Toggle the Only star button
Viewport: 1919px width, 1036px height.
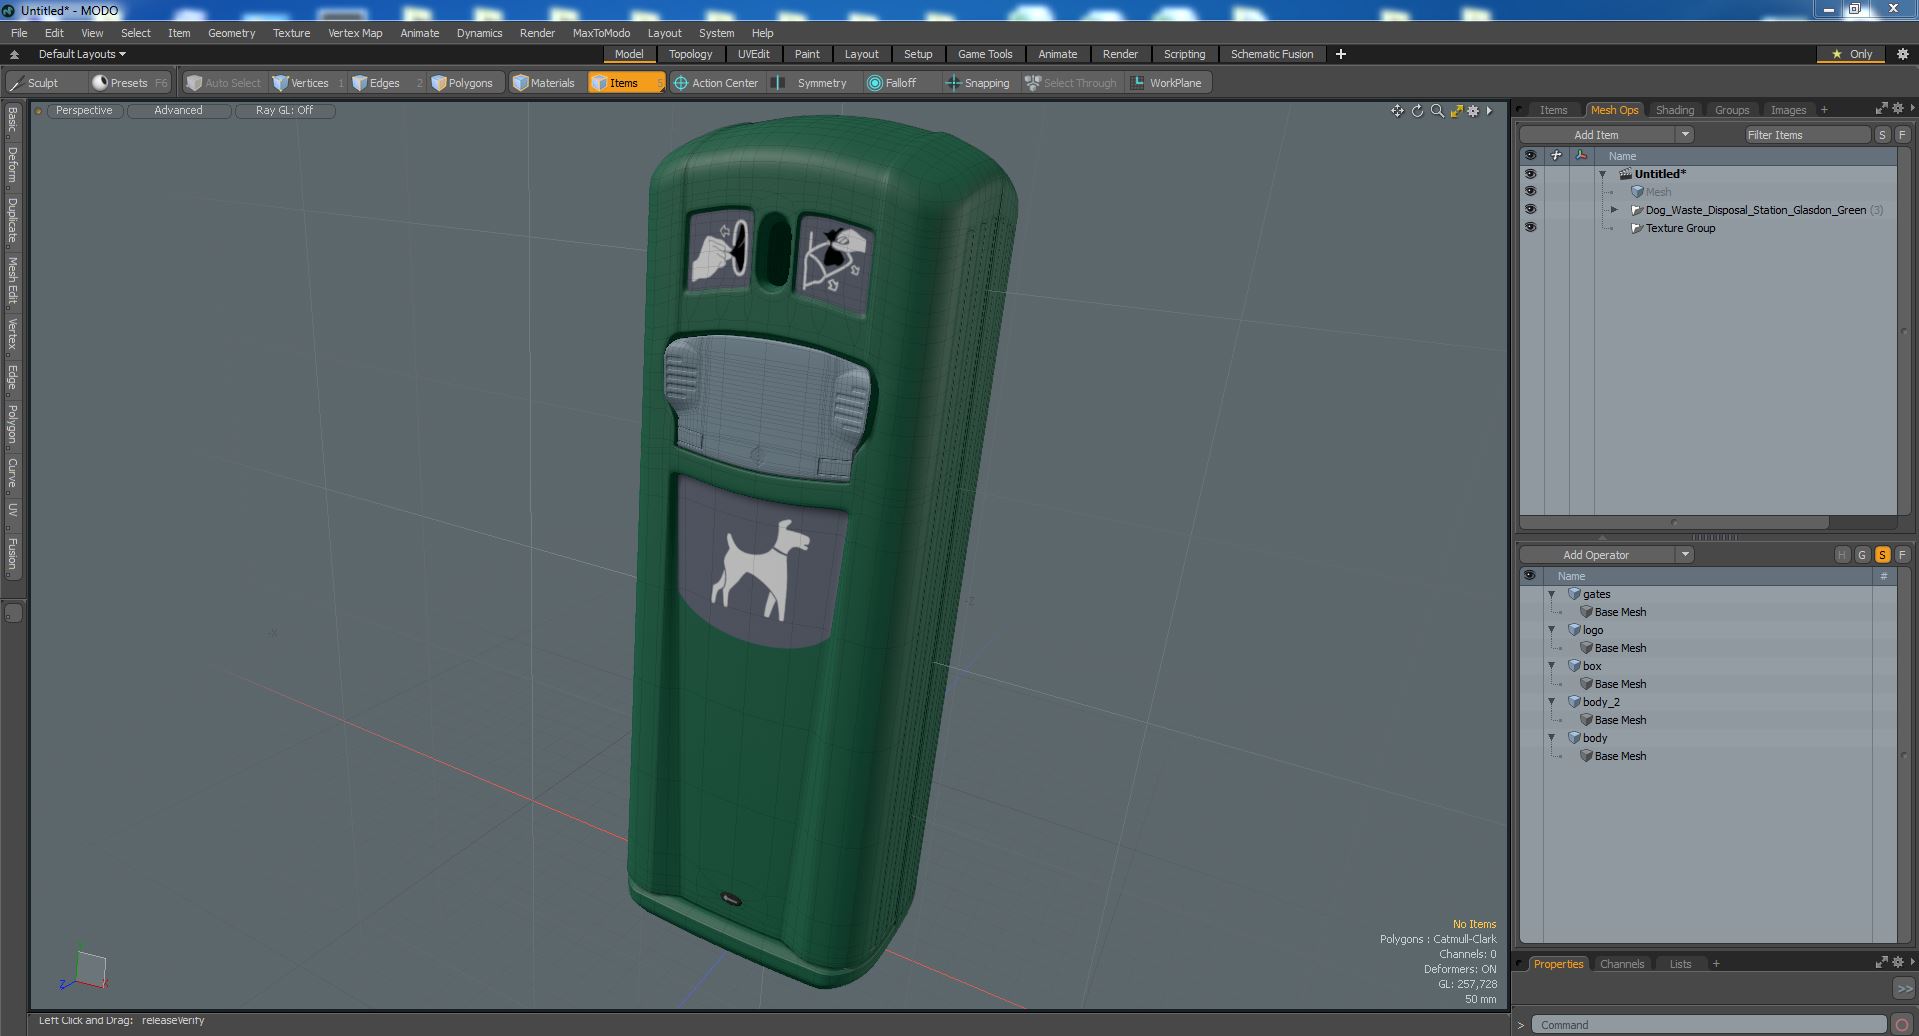(x=1852, y=54)
